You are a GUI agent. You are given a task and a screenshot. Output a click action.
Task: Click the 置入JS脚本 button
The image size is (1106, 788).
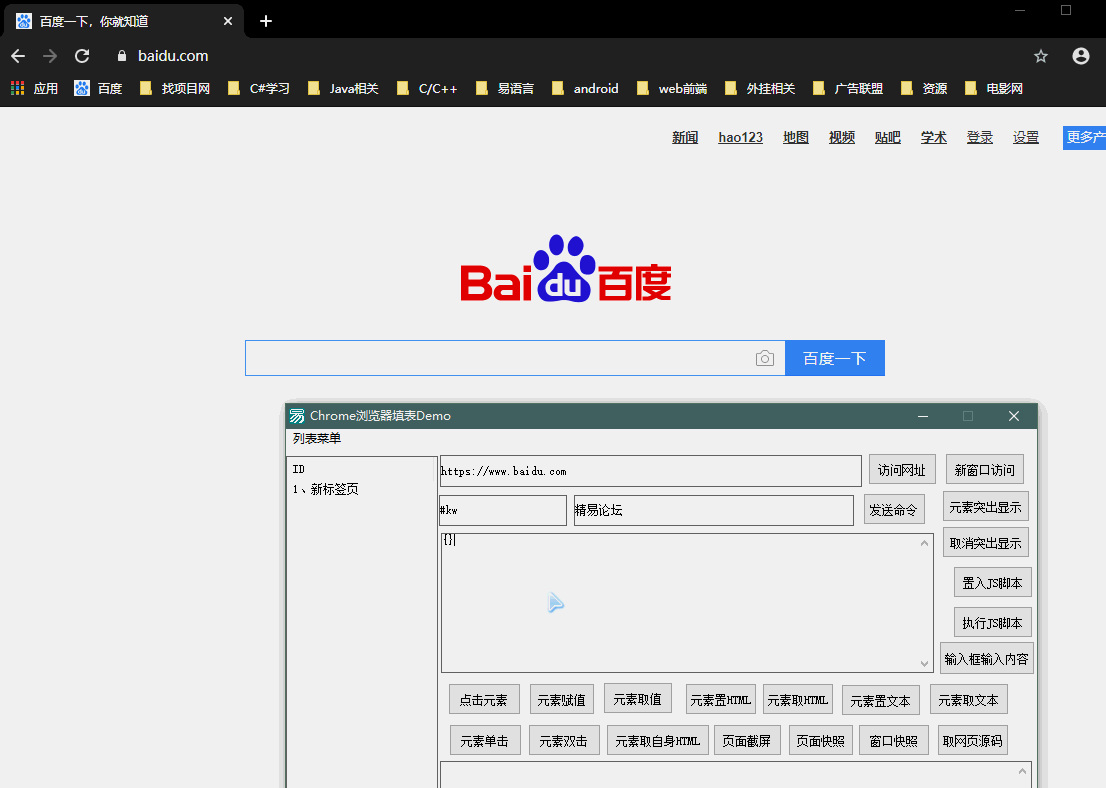point(992,583)
